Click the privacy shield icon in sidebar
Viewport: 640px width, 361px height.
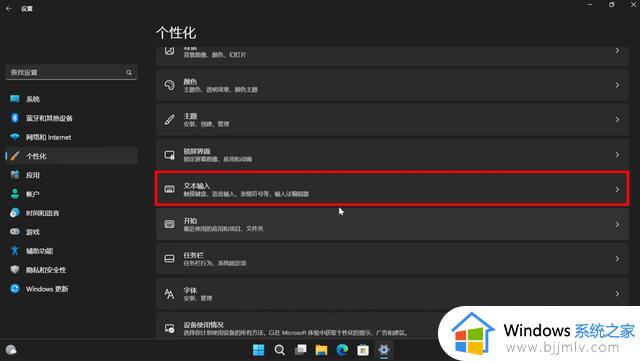coord(15,270)
